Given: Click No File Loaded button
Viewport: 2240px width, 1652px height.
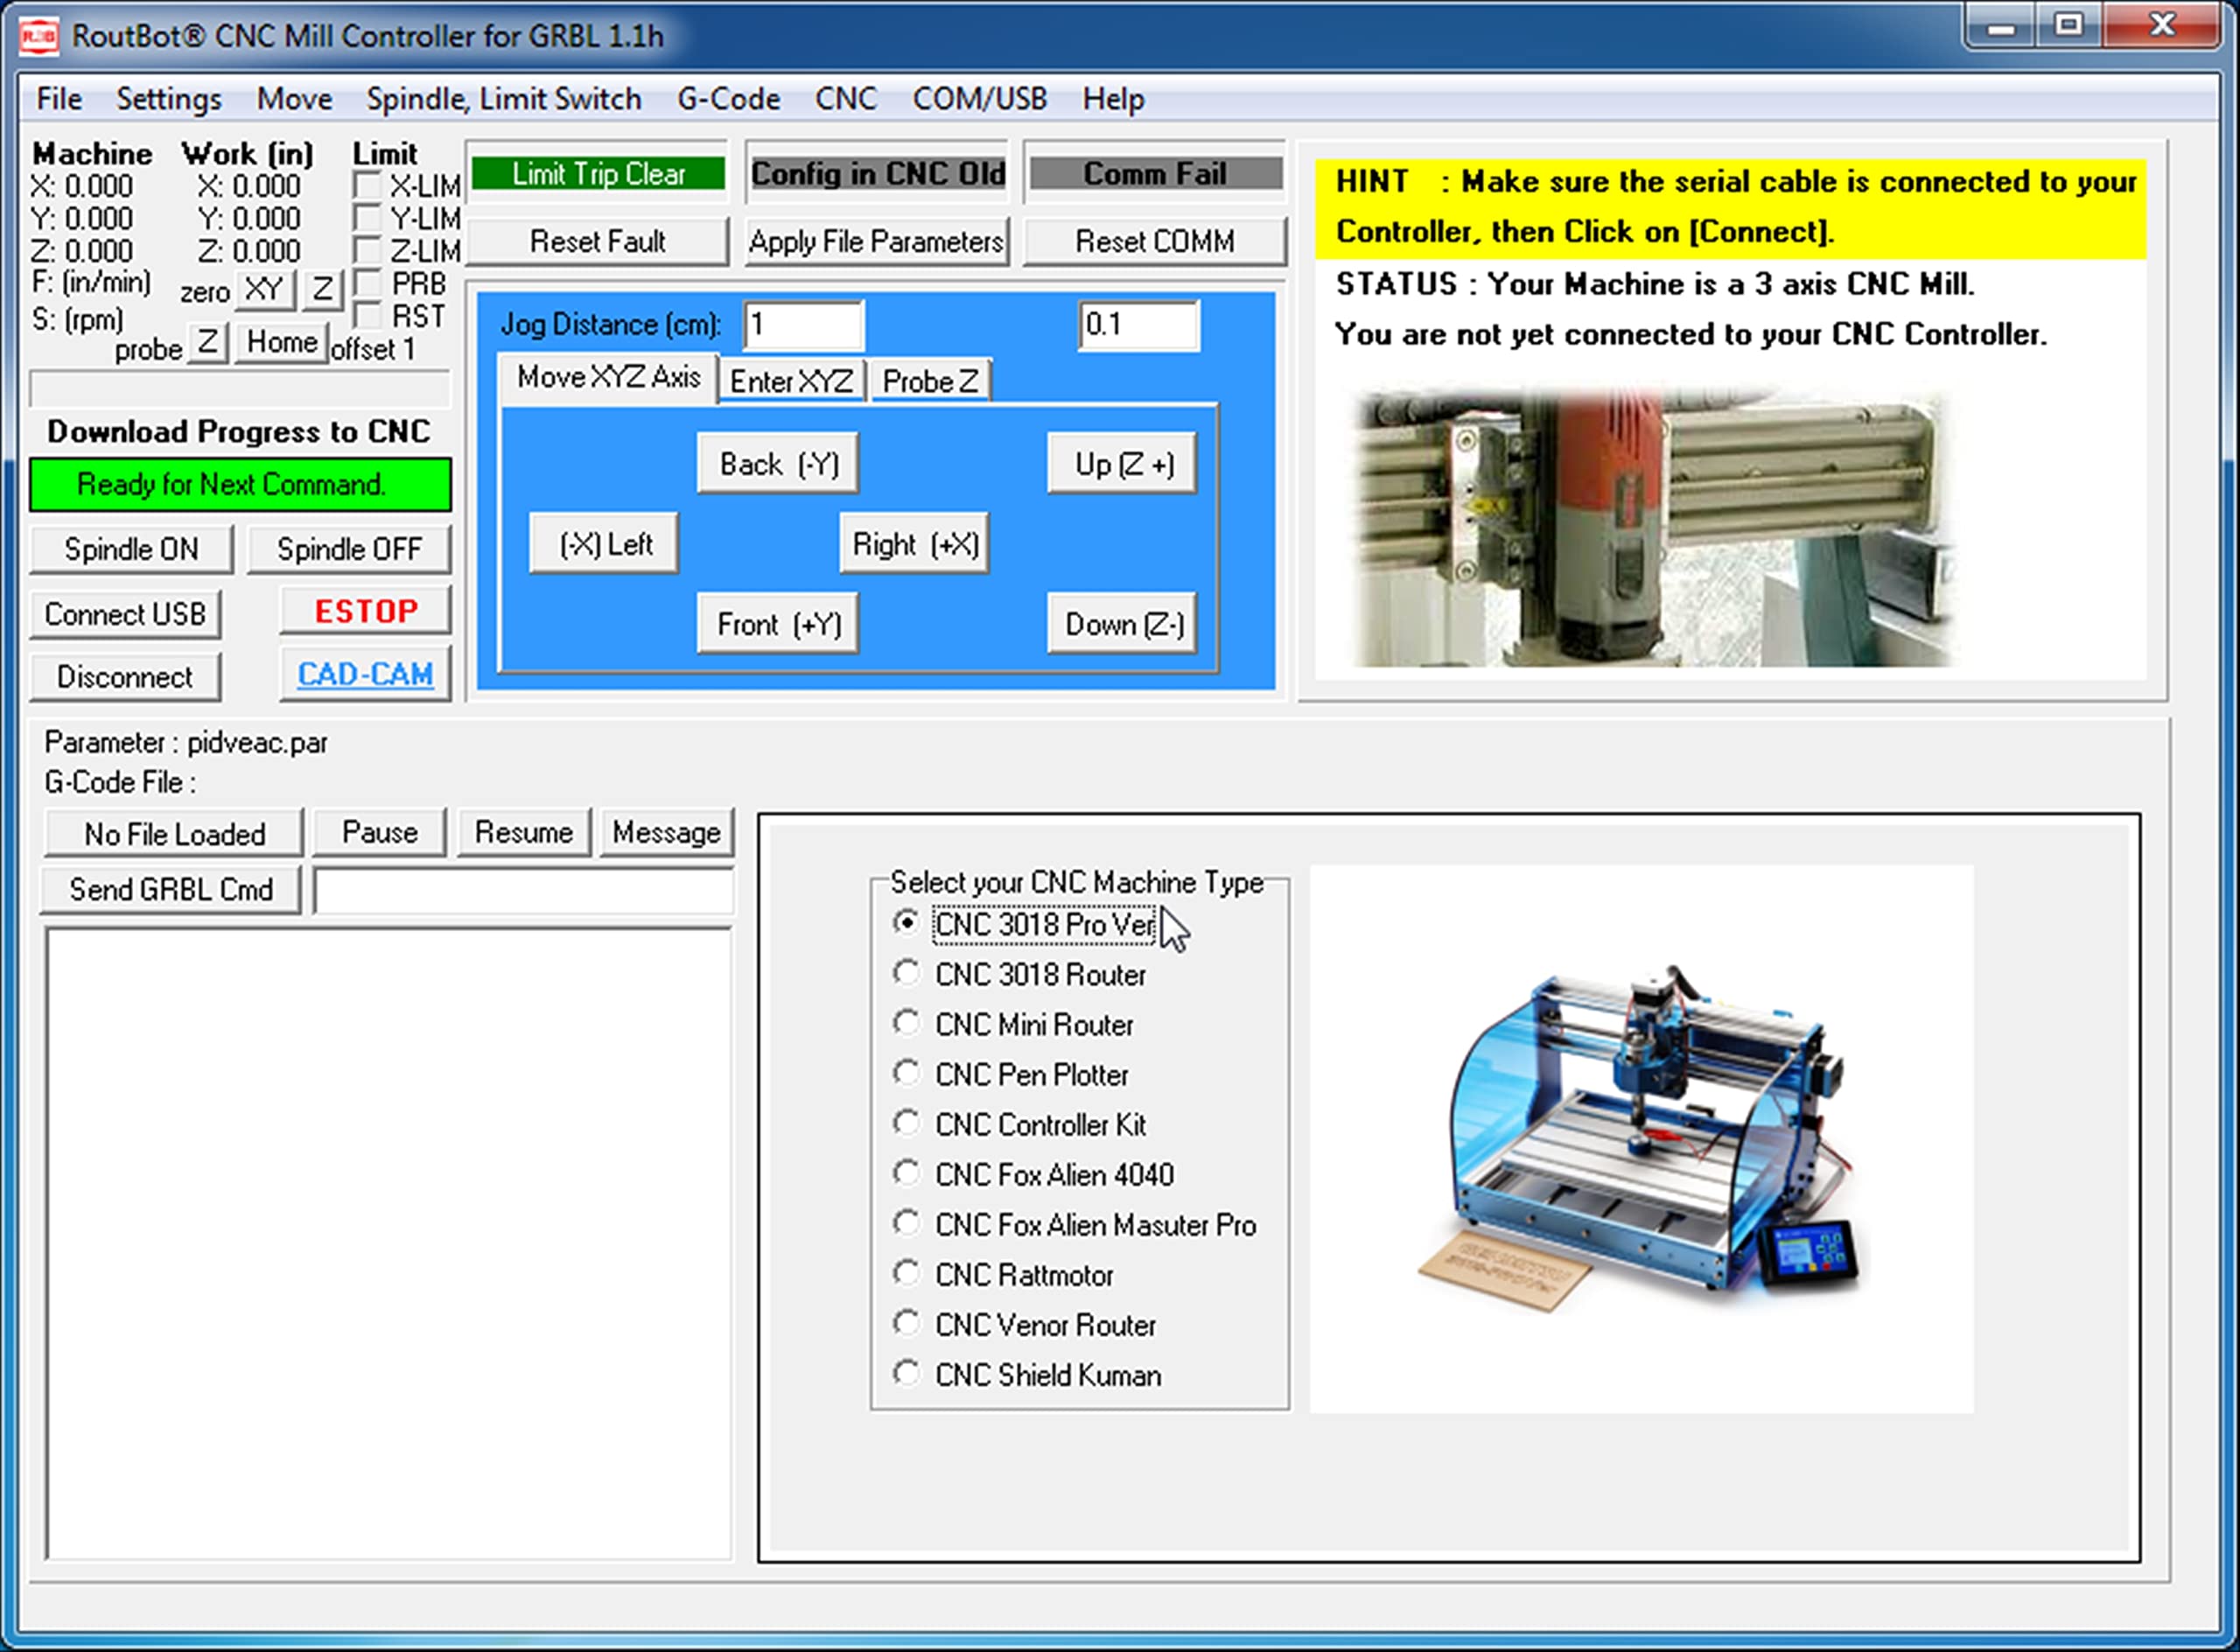Looking at the screenshot, I should coord(174,834).
